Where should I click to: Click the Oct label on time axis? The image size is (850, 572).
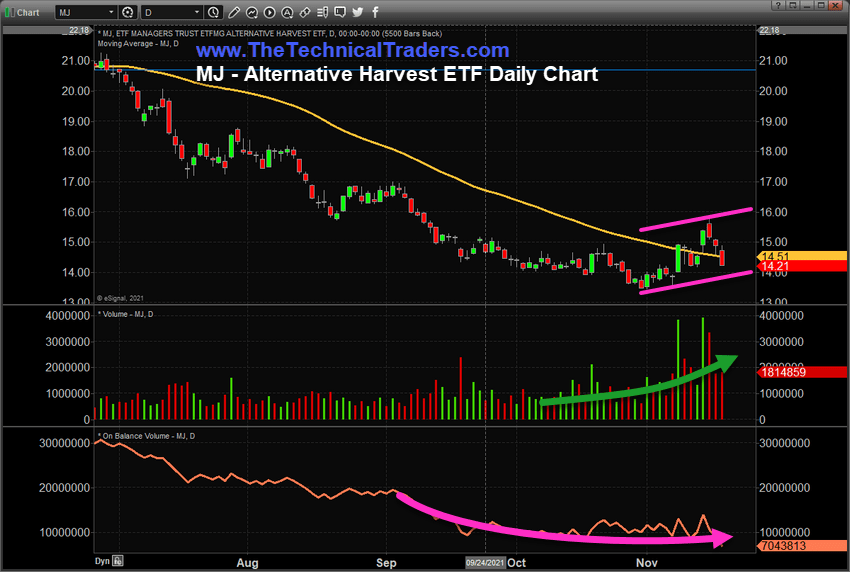pos(517,563)
